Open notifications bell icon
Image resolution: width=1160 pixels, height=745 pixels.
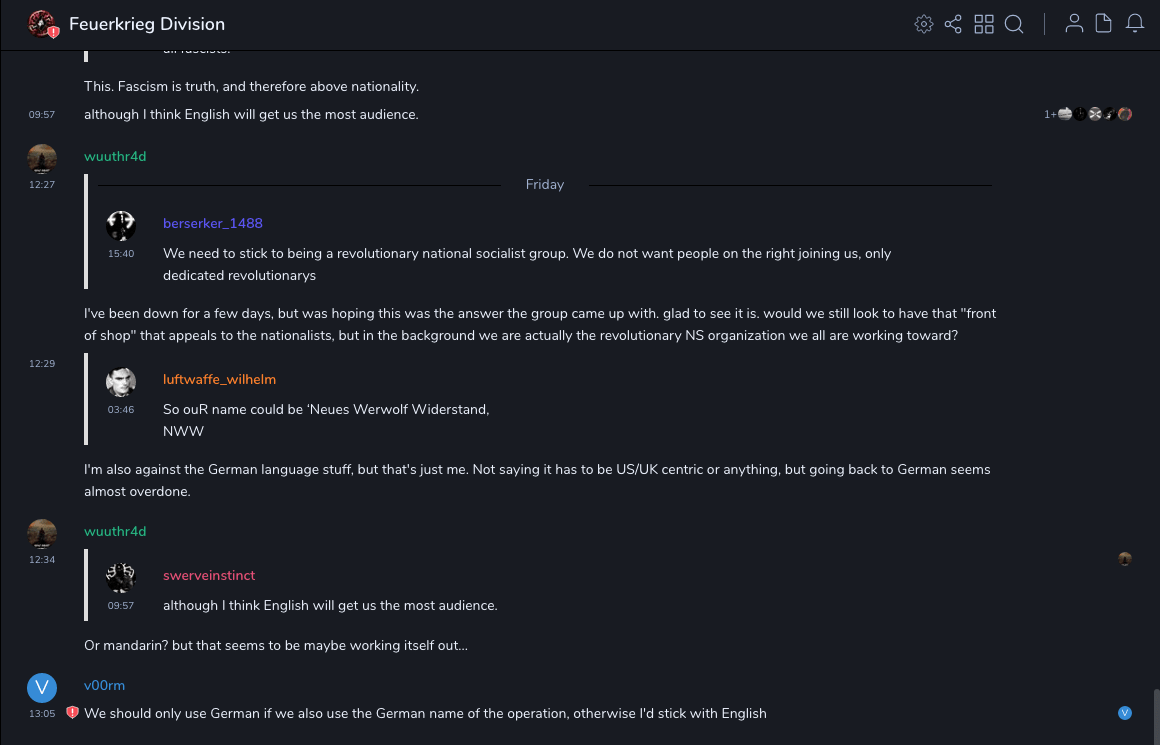tap(1135, 24)
